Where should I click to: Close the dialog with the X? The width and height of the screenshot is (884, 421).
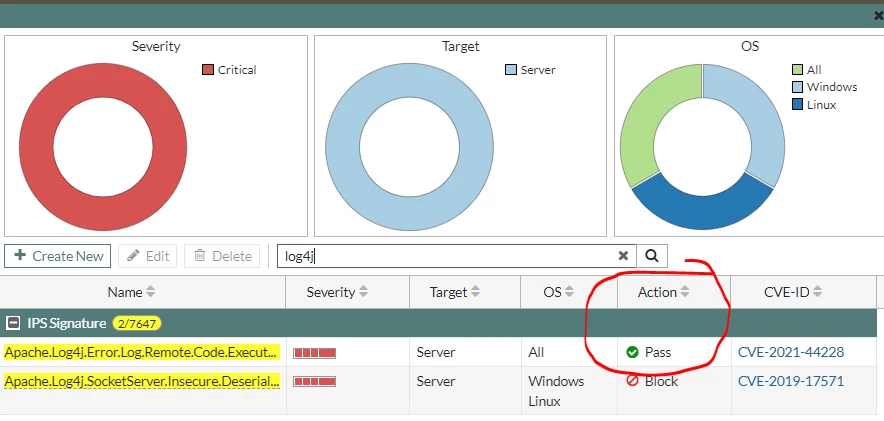(878, 16)
